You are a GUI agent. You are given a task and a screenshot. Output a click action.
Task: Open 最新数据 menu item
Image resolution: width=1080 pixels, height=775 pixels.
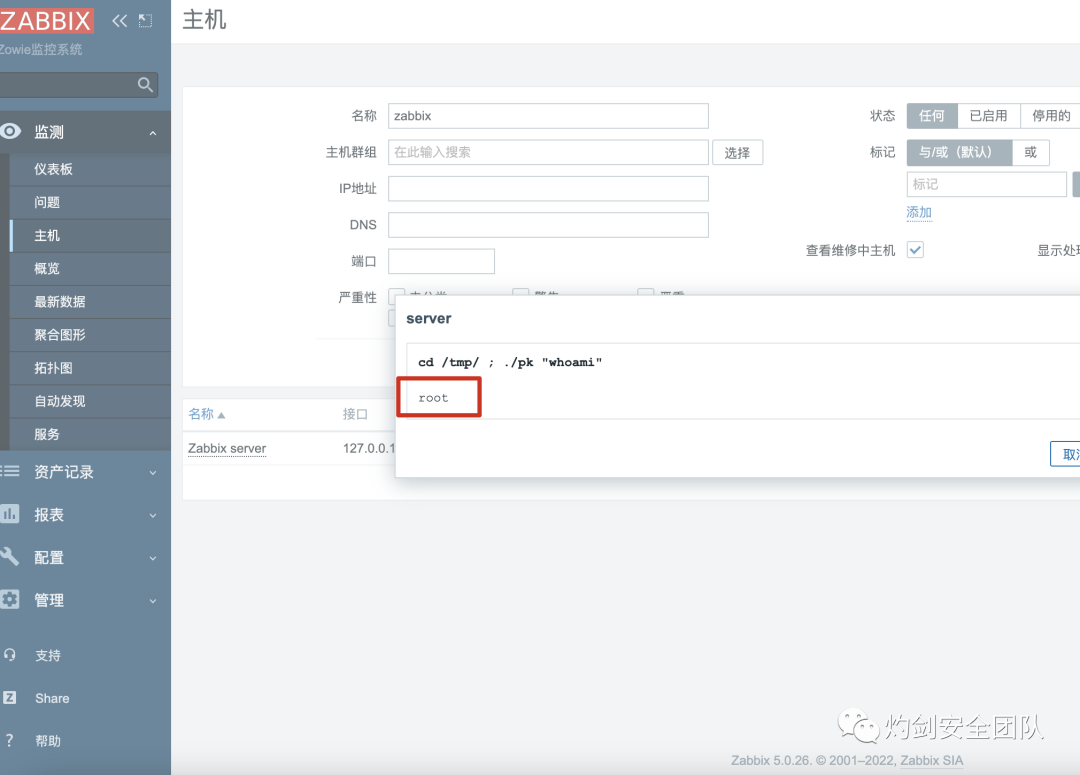tap(90, 301)
